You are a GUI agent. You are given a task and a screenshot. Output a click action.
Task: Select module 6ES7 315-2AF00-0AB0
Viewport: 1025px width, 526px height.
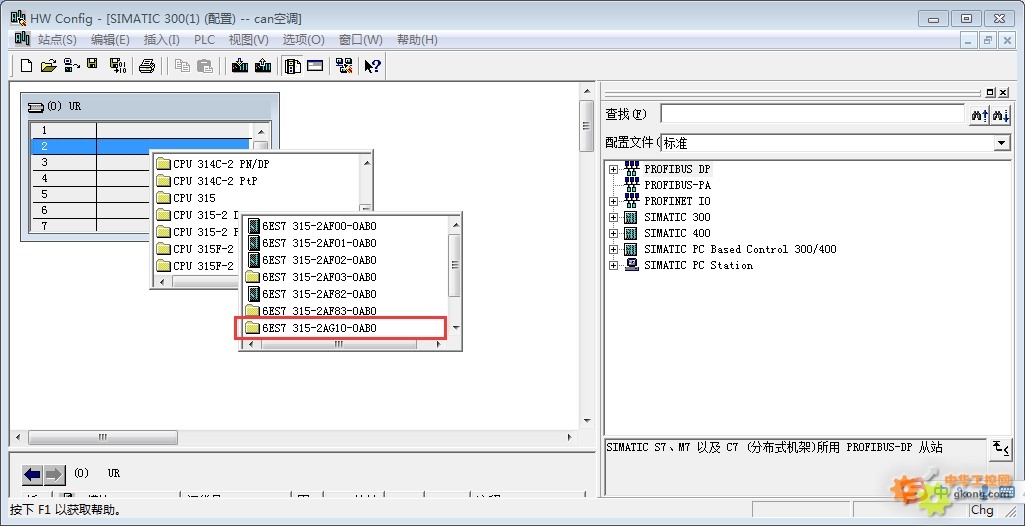(x=312, y=226)
